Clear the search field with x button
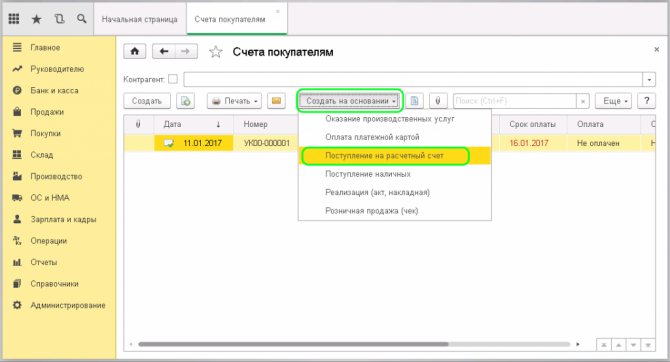670x362 pixels. click(583, 101)
